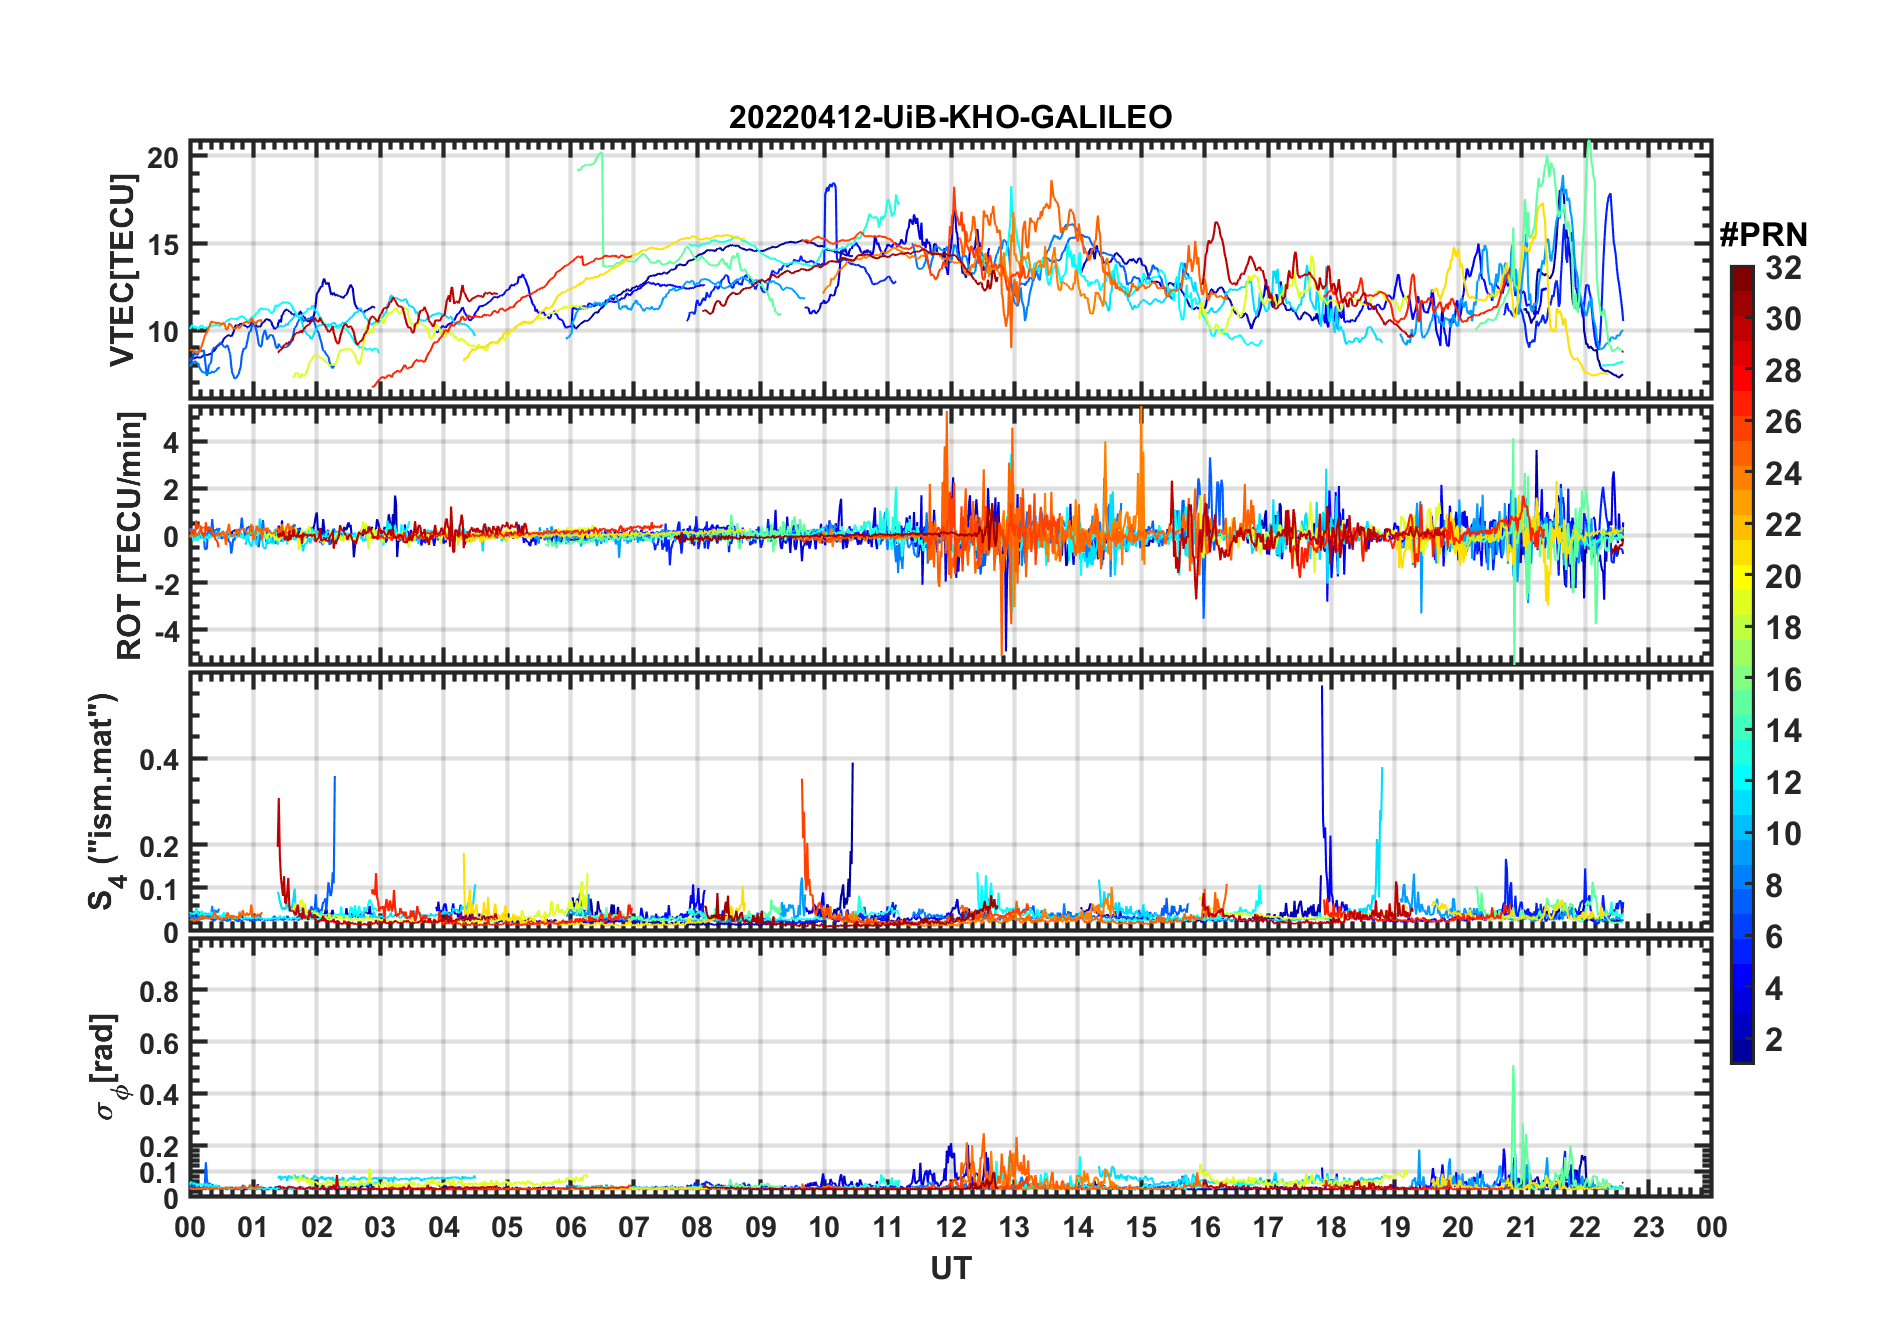Click the VTEC[TECU] y-axis label
Image resolution: width=1902 pixels, height=1330 pixels.
(x=122, y=270)
